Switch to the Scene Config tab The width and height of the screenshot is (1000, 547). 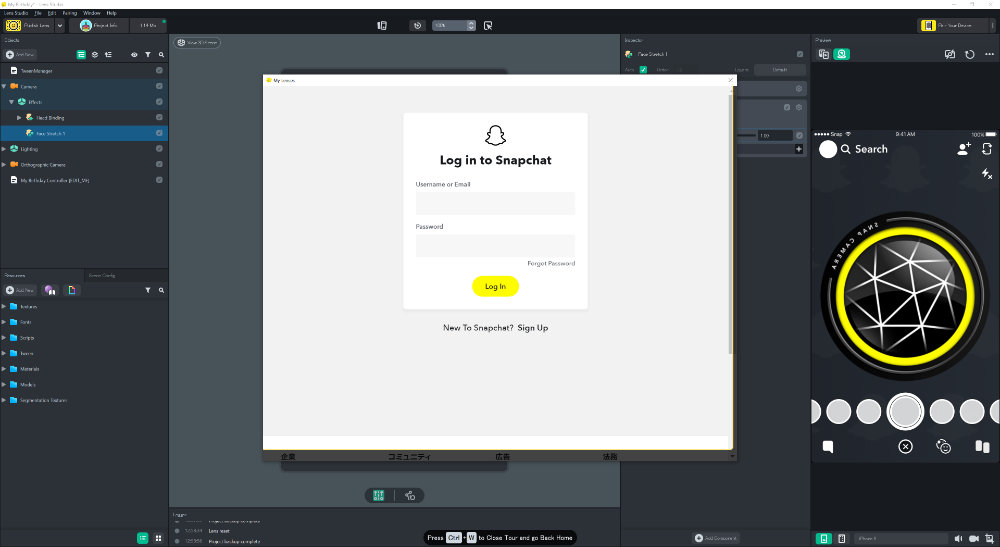(102, 275)
